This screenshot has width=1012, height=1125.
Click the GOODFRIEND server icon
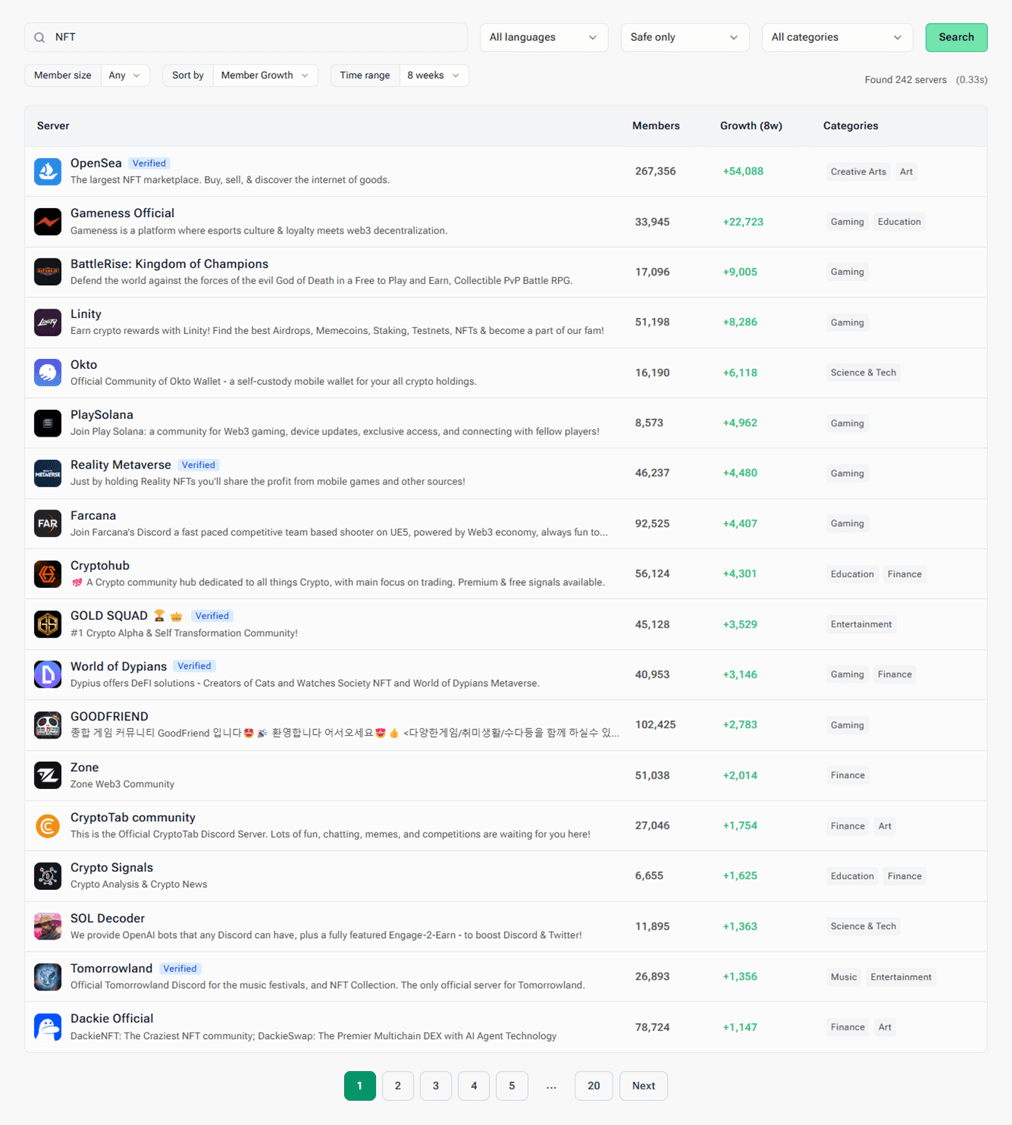[47, 725]
